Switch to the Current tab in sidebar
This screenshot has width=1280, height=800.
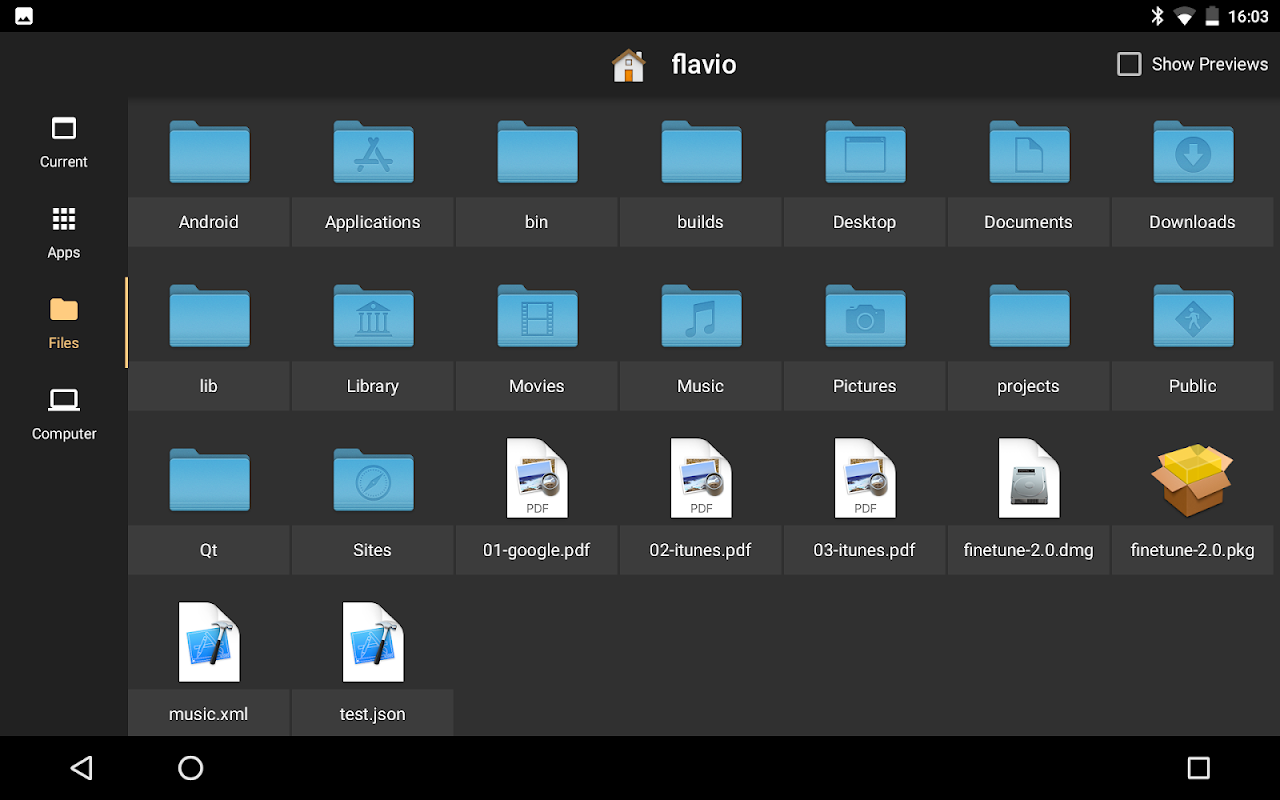(64, 142)
